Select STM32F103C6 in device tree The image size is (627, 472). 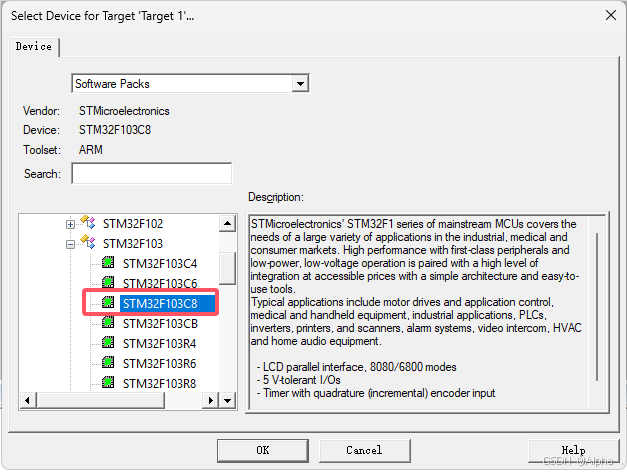coord(160,284)
